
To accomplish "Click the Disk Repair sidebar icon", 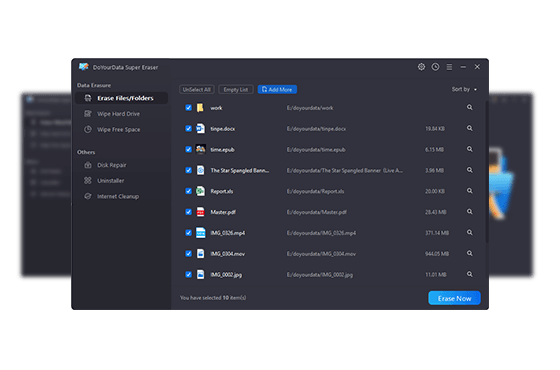I will (88, 165).
